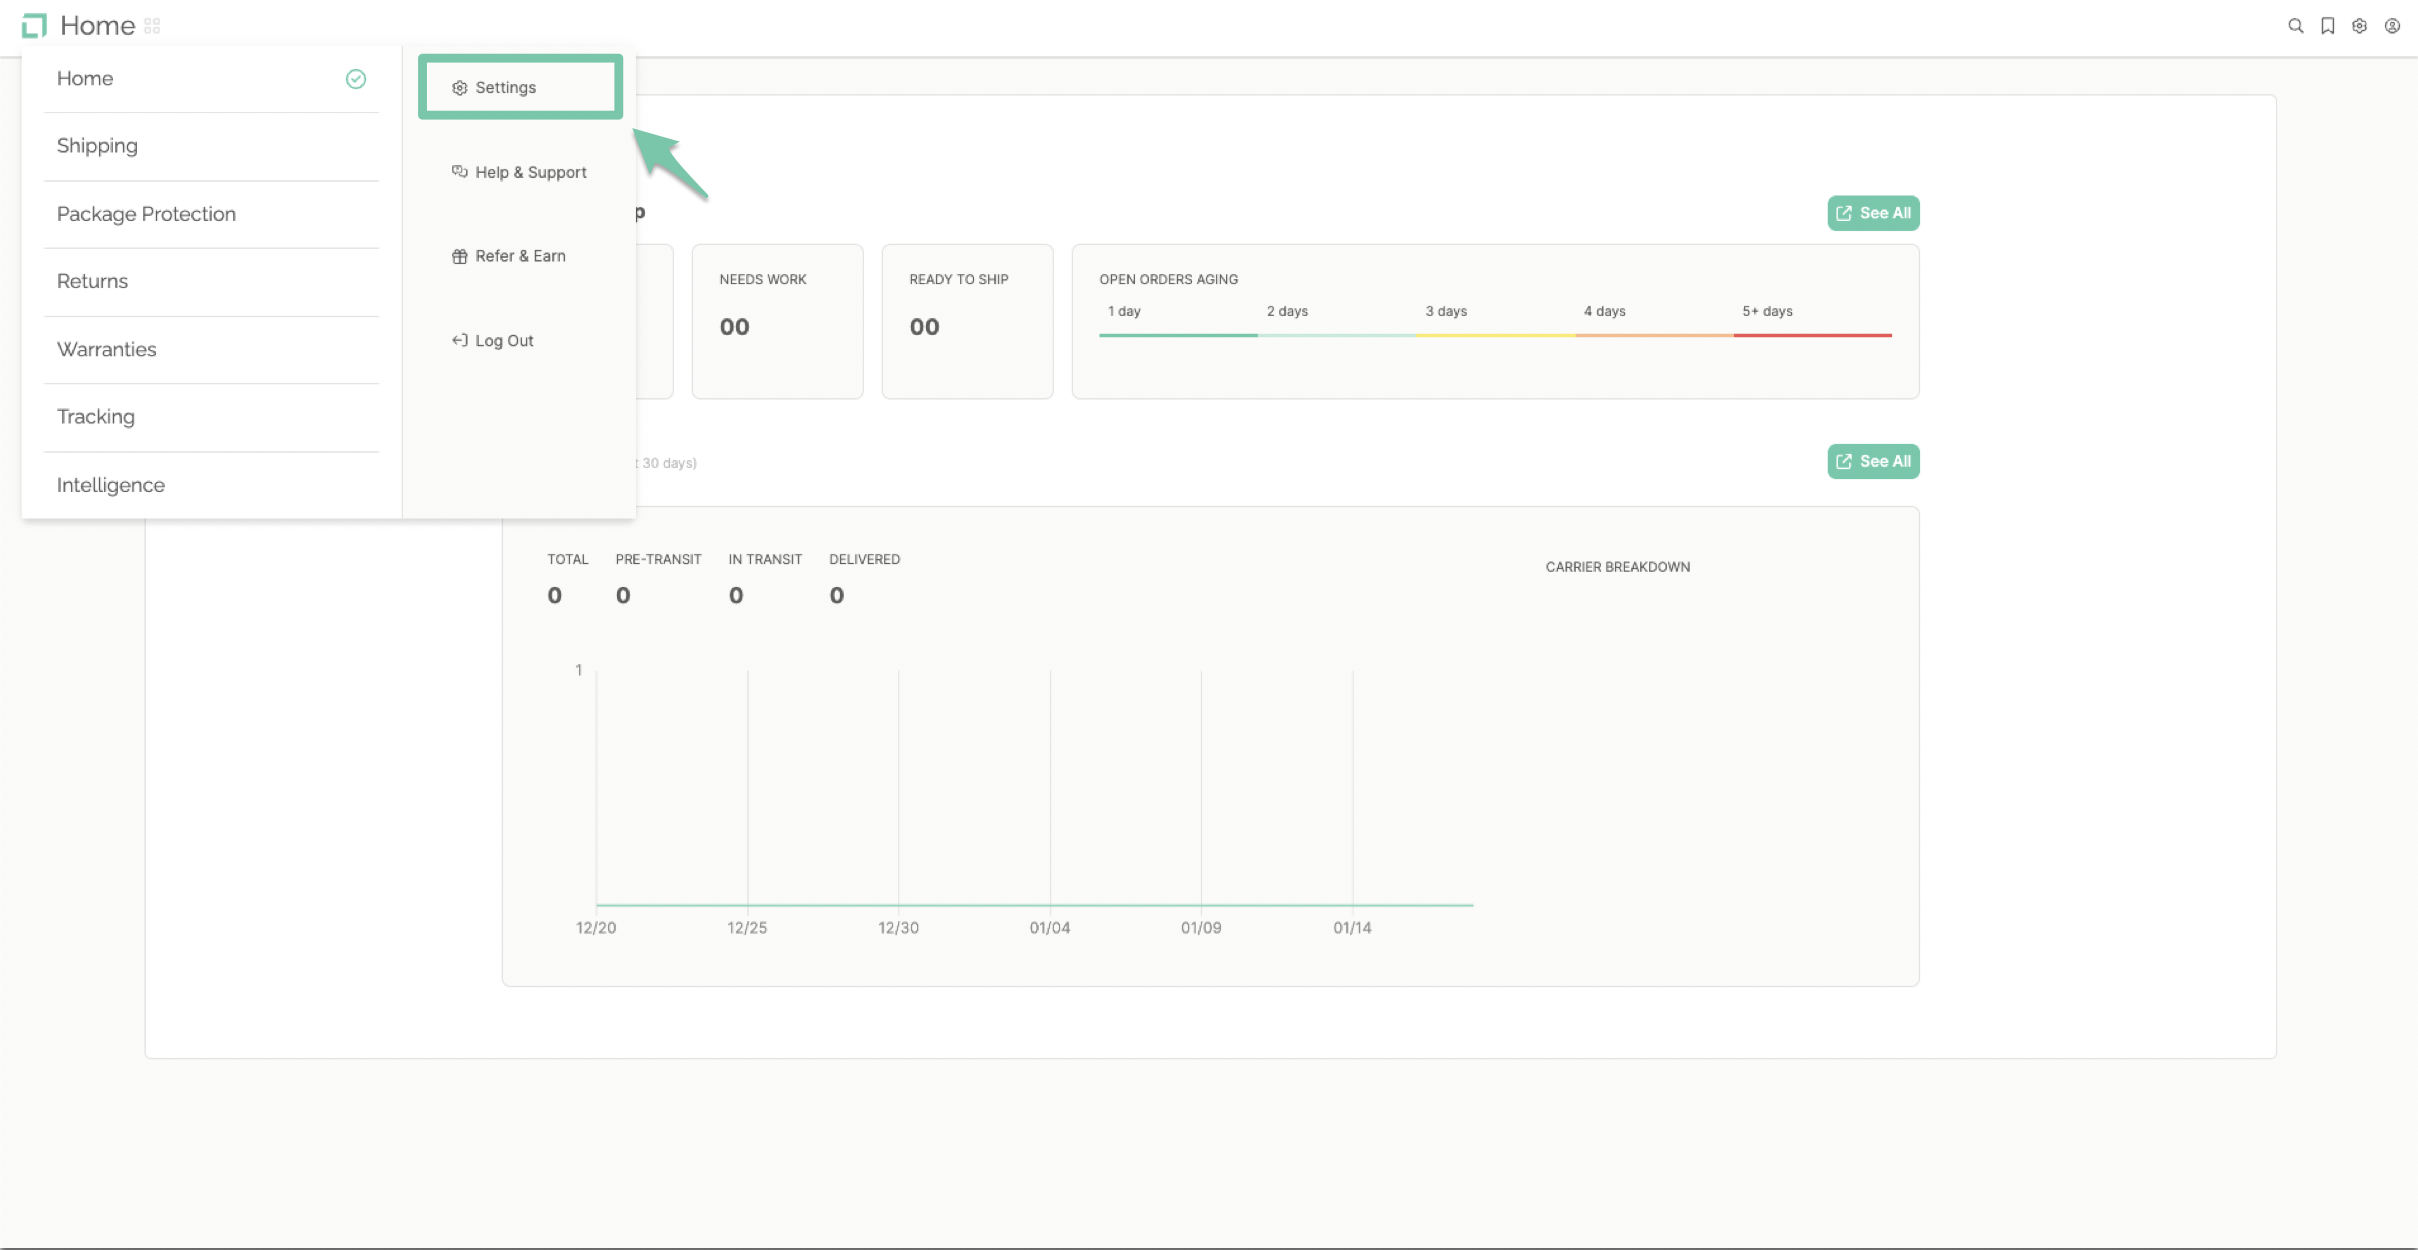Open Package Protection section
Viewport: 2418px width, 1250px height.
tap(211, 214)
